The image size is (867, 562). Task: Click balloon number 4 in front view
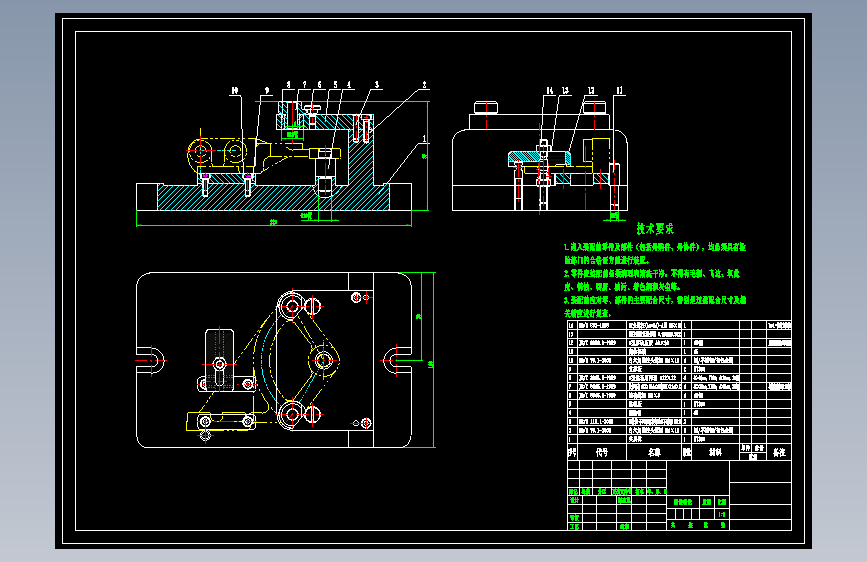point(349,85)
